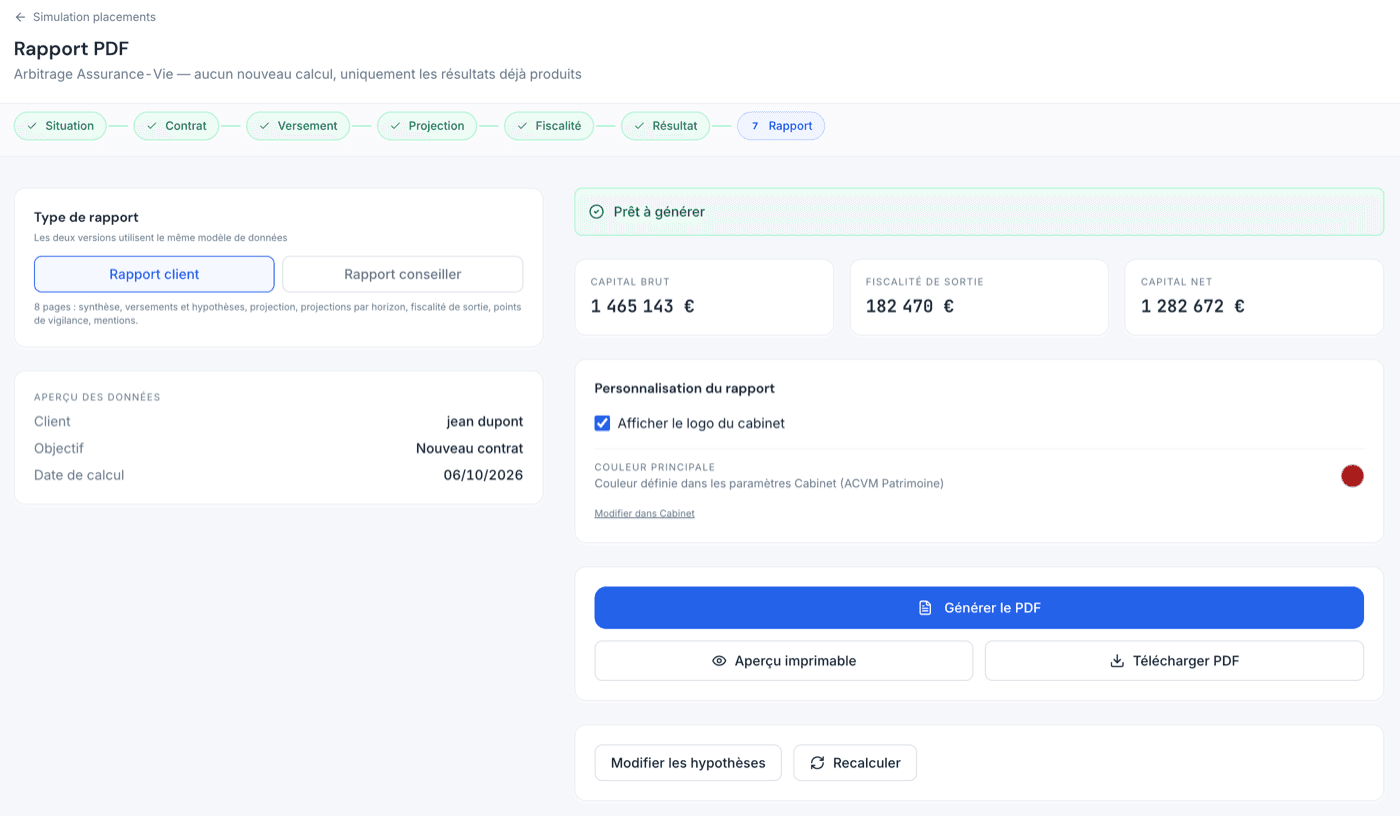Go to the Contrat step
The width and height of the screenshot is (1400, 816).
[x=176, y=126]
